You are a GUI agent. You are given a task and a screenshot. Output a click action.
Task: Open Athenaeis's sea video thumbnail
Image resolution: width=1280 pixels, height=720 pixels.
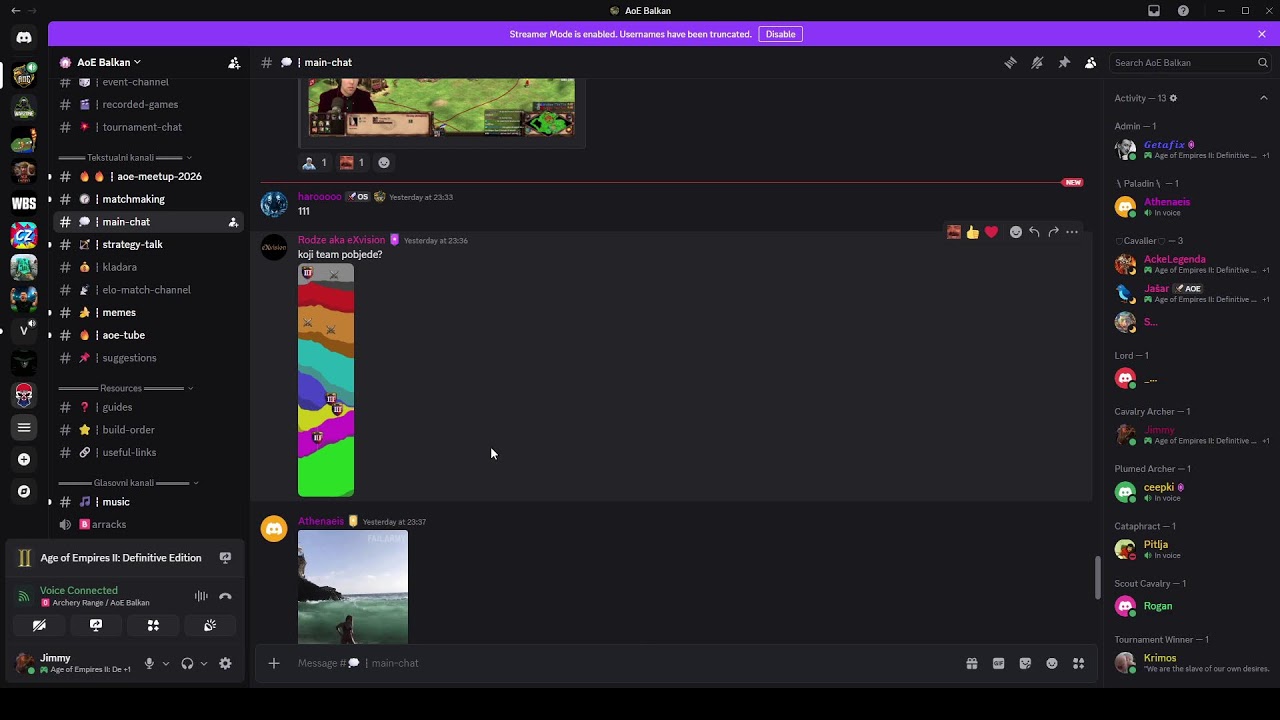click(353, 587)
